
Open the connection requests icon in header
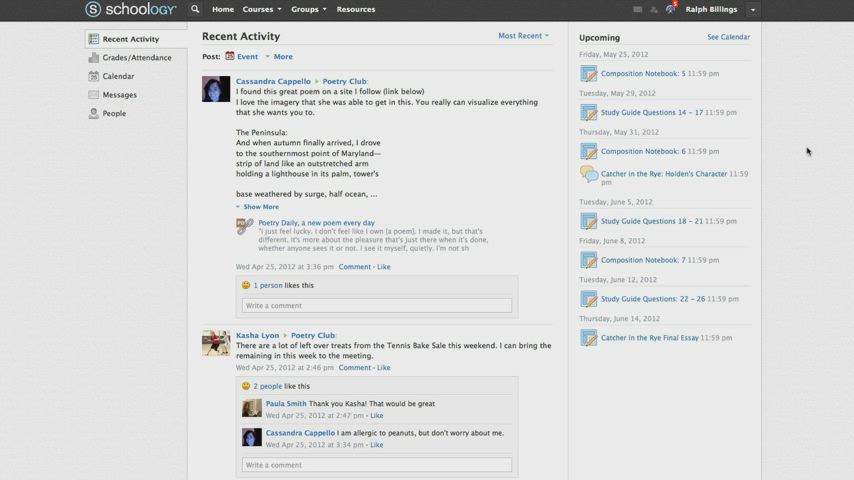(654, 9)
